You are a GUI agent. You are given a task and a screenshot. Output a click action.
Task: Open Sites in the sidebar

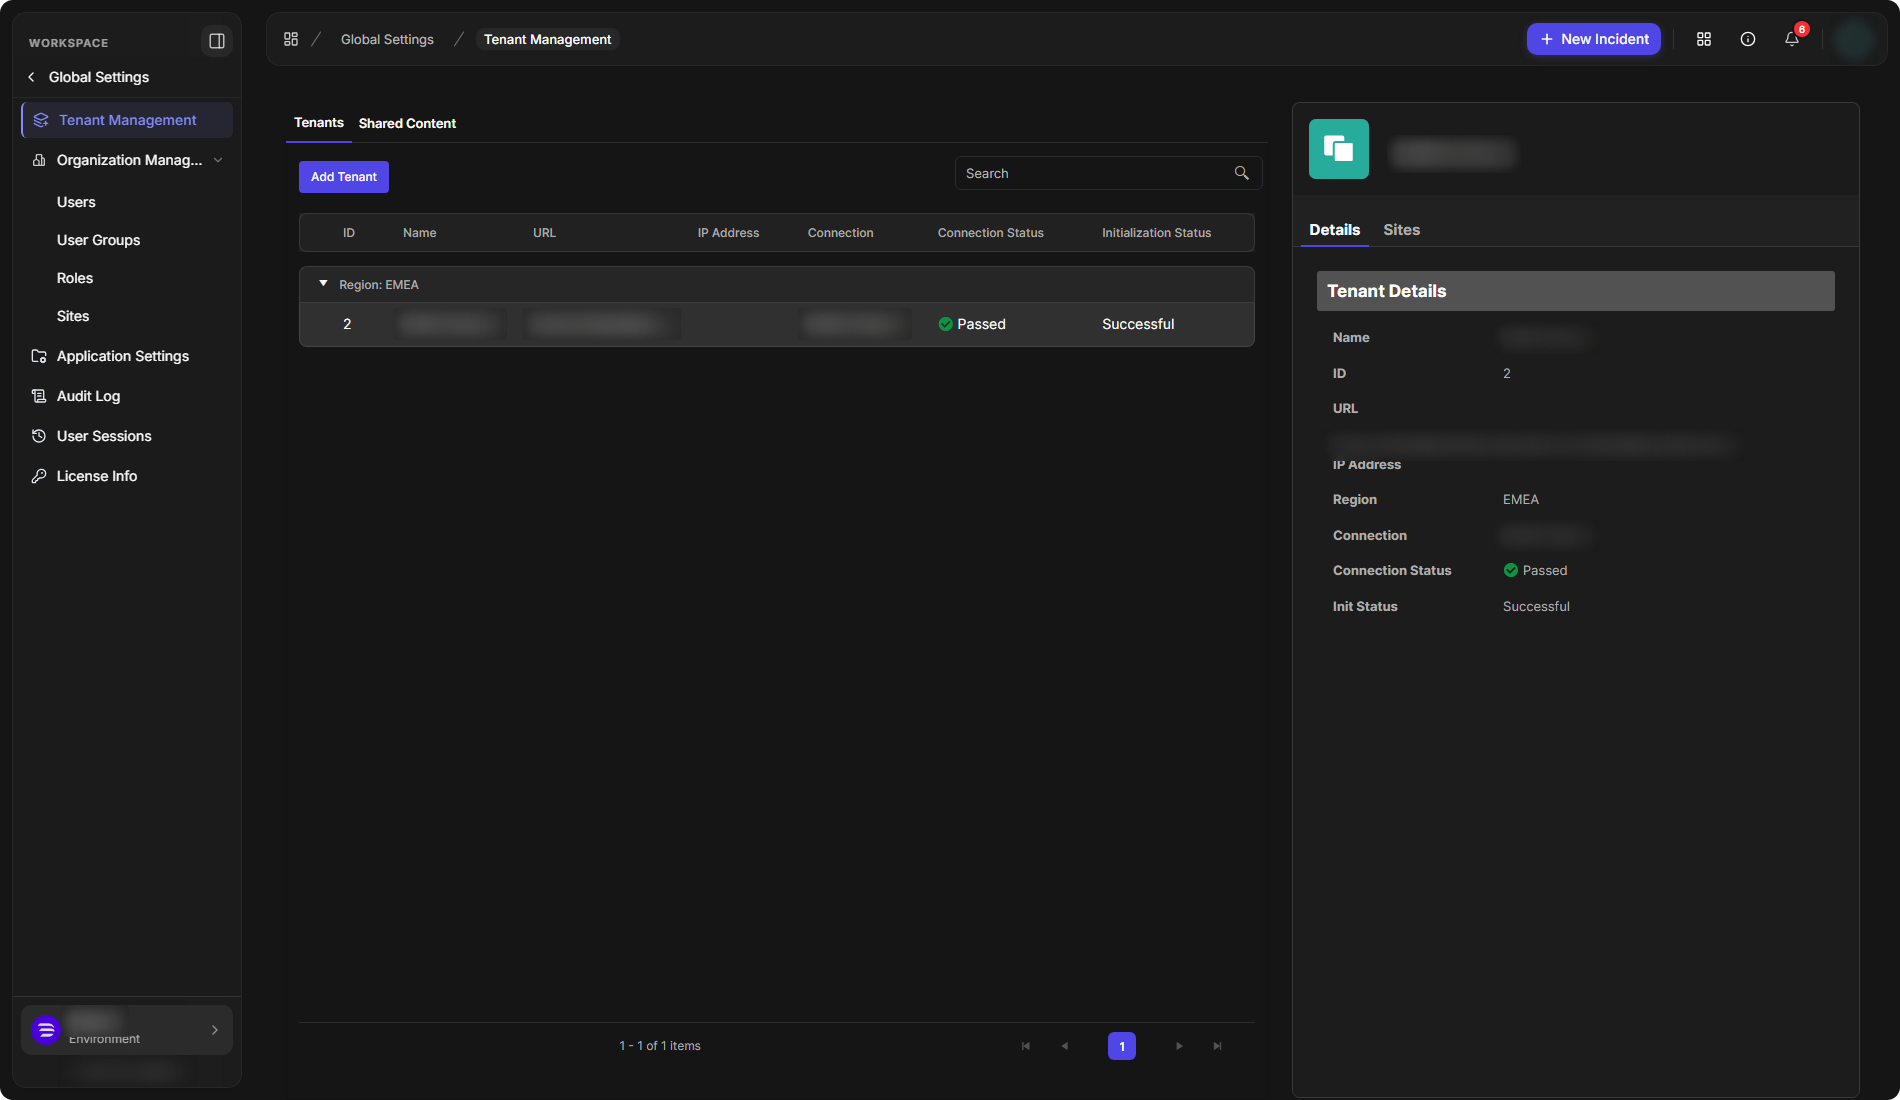pos(73,316)
